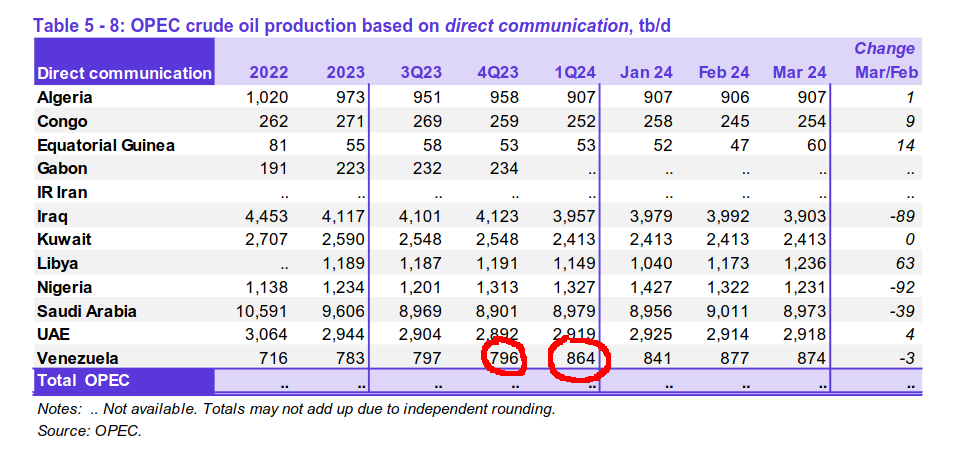This screenshot has height=464, width=962.
Task: Select the Gabon row label
Action: 62,168
